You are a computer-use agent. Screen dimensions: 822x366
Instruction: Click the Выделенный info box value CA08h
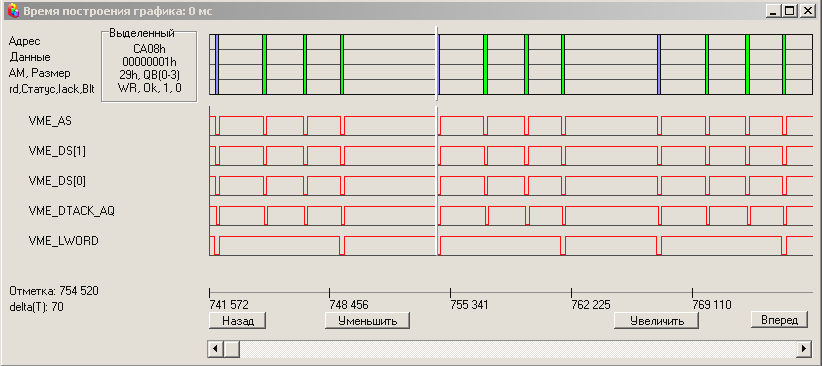coord(149,49)
